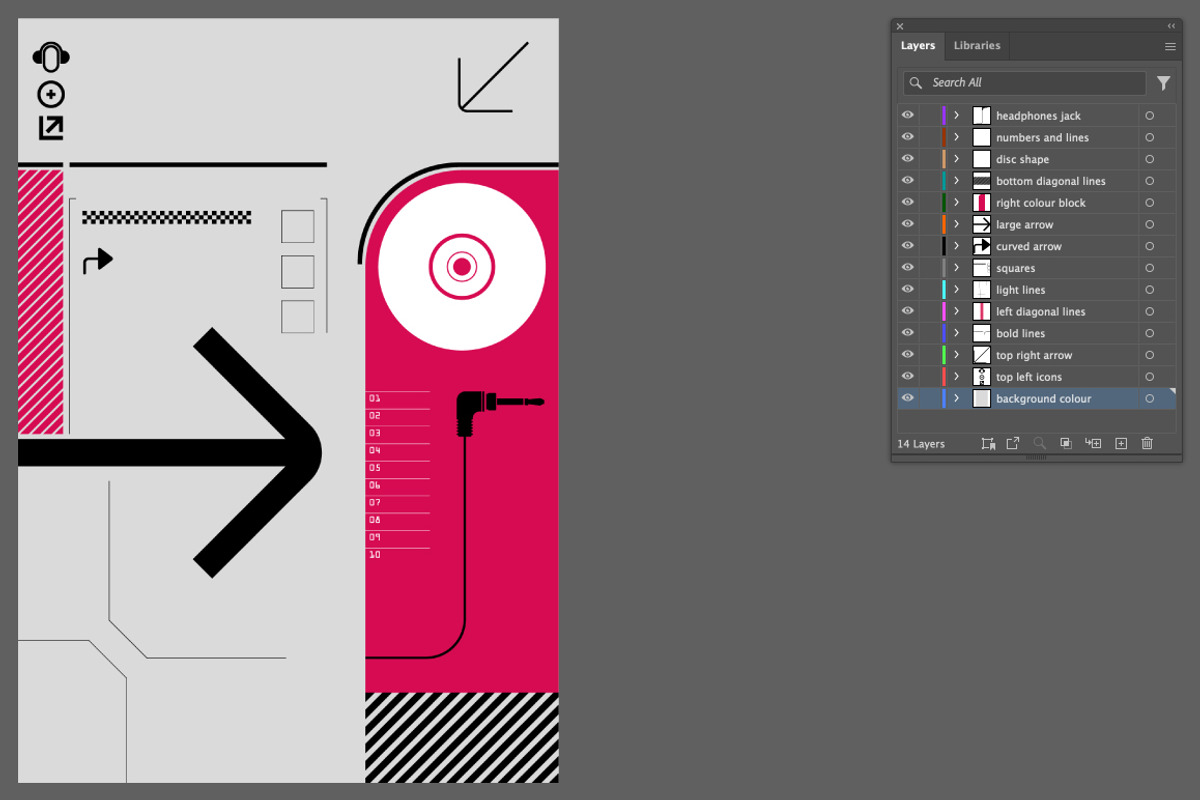
Task: Click target circle of bottom diagonal lines layer
Action: click(1150, 181)
